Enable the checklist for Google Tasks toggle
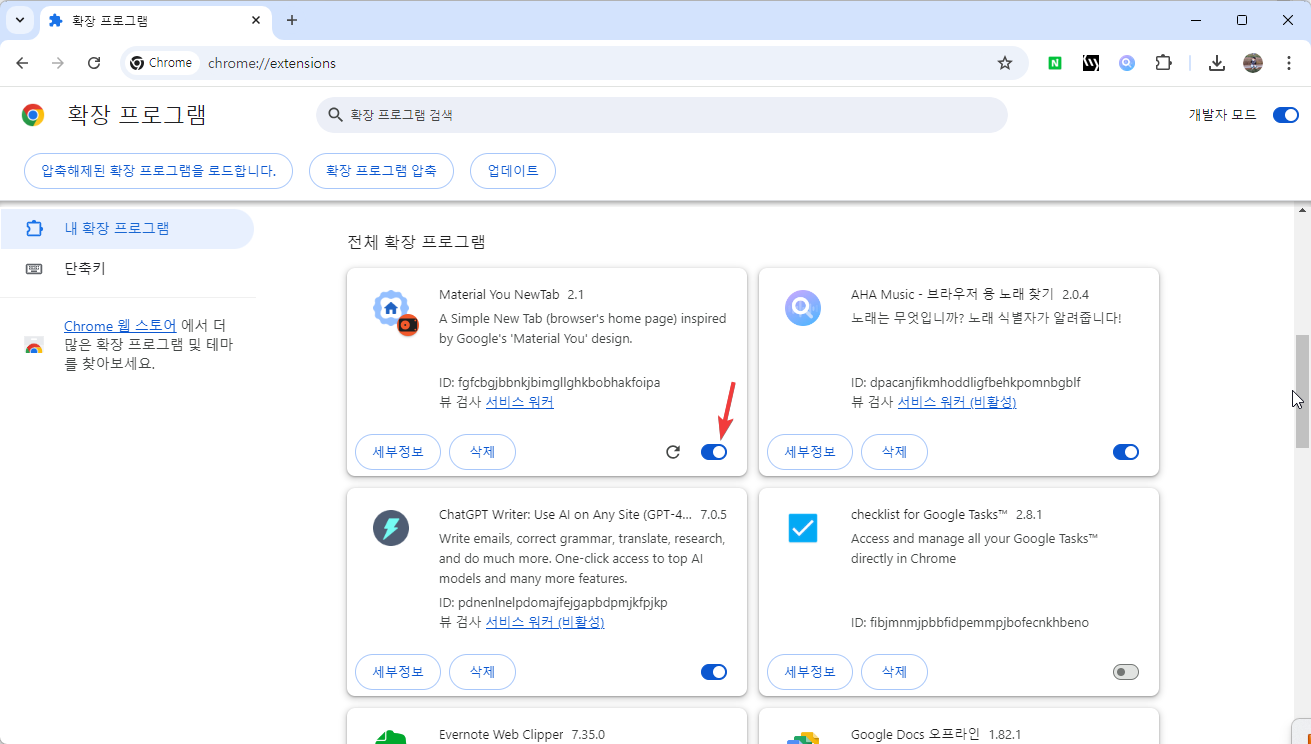1311x744 pixels. pyautogui.click(x=1126, y=672)
